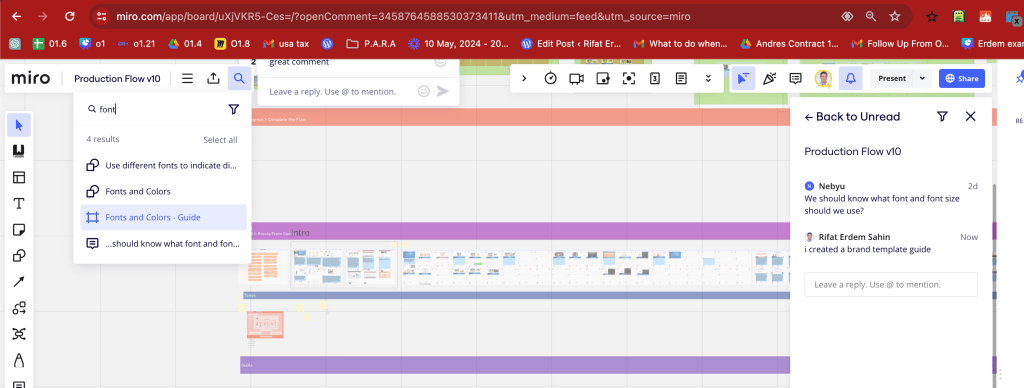Toggle collaborators' cursors visibility

click(743, 78)
